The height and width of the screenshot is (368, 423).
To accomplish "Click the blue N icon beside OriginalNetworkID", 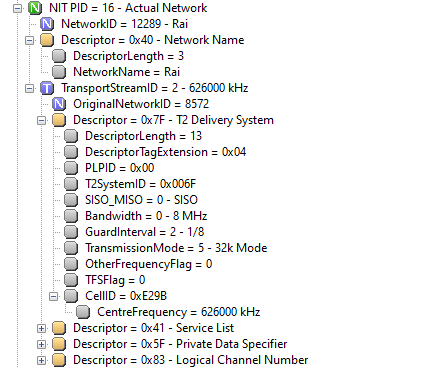I will 59,104.
